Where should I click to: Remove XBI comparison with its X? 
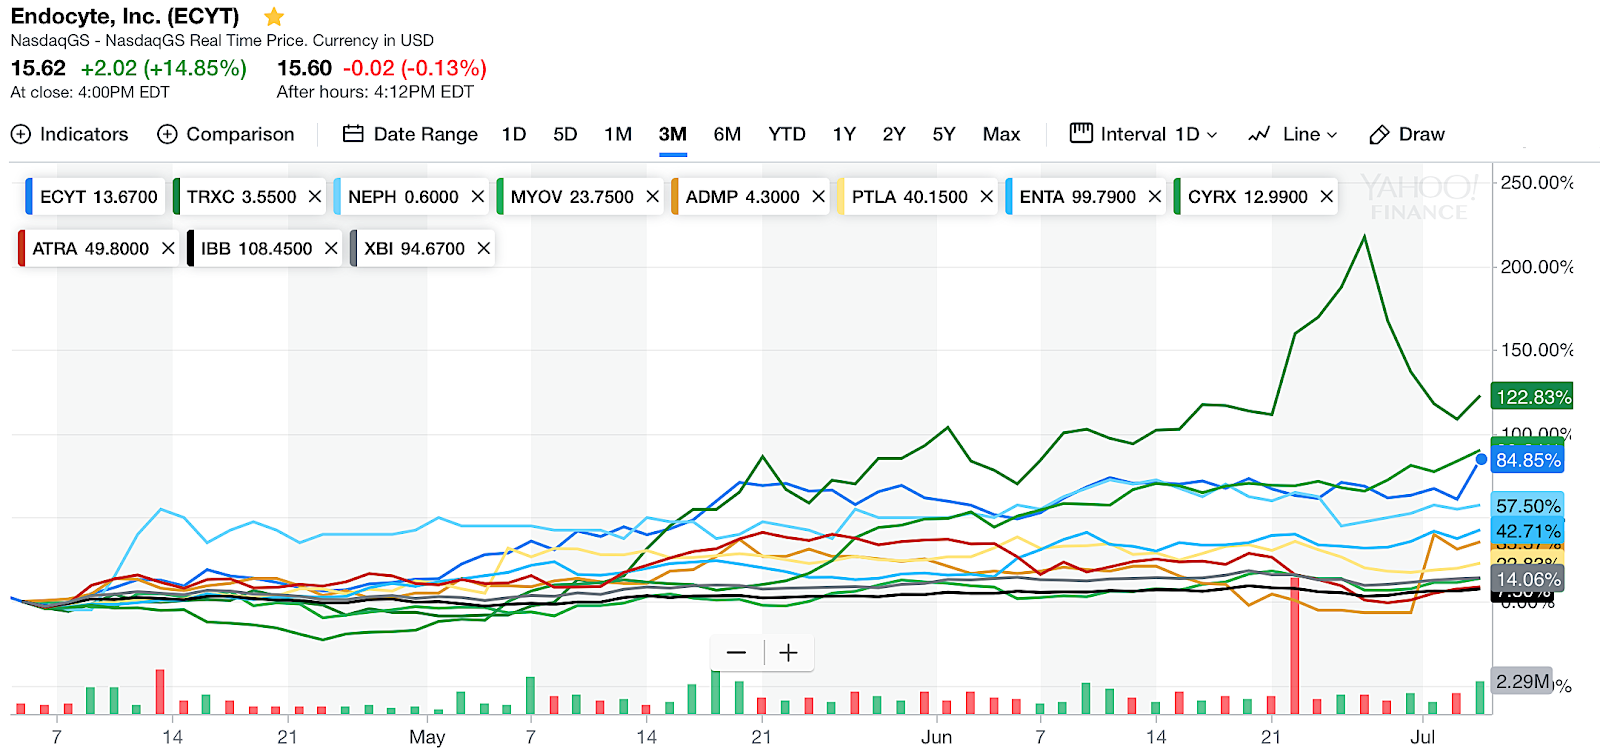(x=484, y=248)
